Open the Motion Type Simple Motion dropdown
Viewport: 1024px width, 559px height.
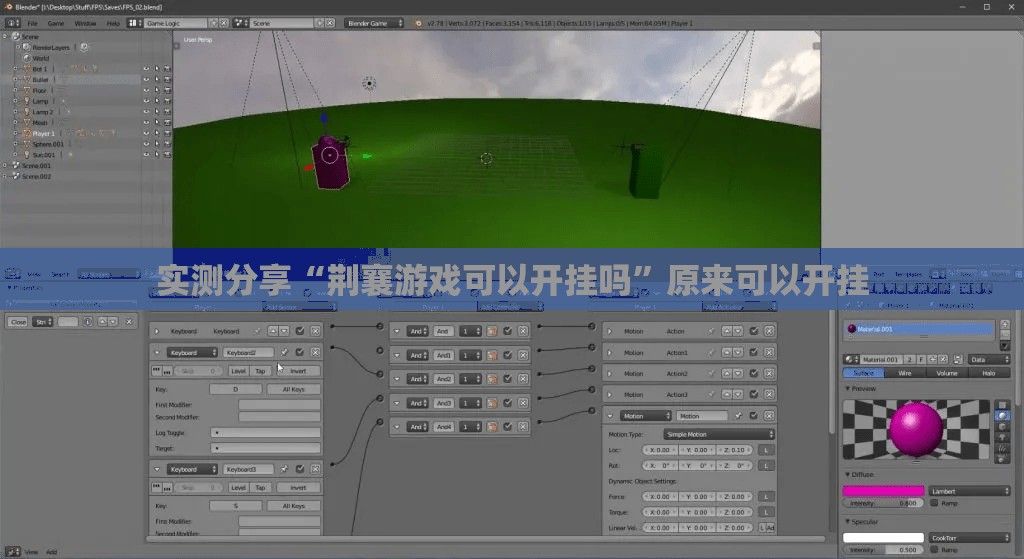point(718,434)
